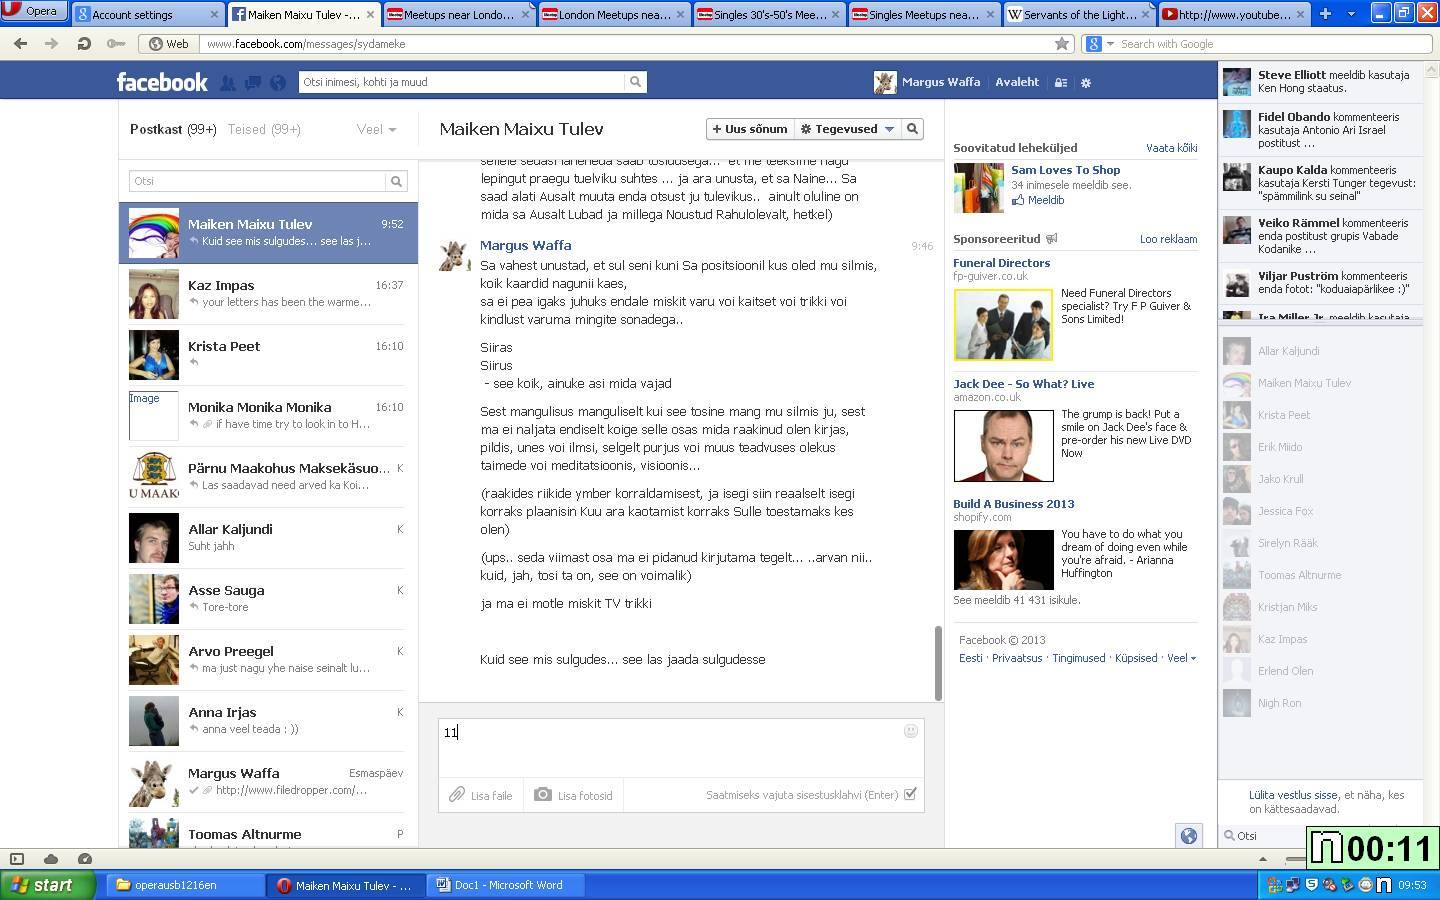This screenshot has height=900, width=1440.
Task: Switch to London Meetups near tab
Action: point(614,14)
